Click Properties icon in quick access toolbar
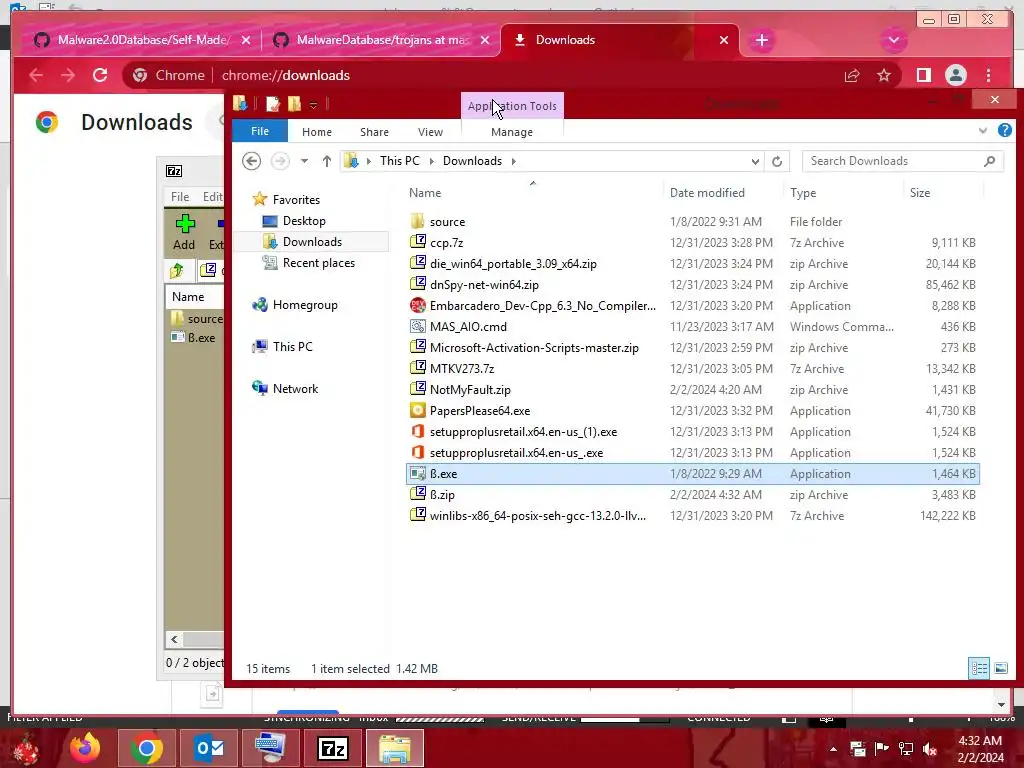1024x768 pixels. click(272, 104)
